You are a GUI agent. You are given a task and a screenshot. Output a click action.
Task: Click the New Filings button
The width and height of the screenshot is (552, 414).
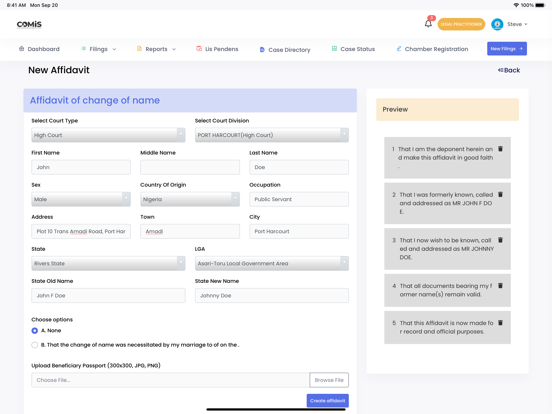click(507, 49)
